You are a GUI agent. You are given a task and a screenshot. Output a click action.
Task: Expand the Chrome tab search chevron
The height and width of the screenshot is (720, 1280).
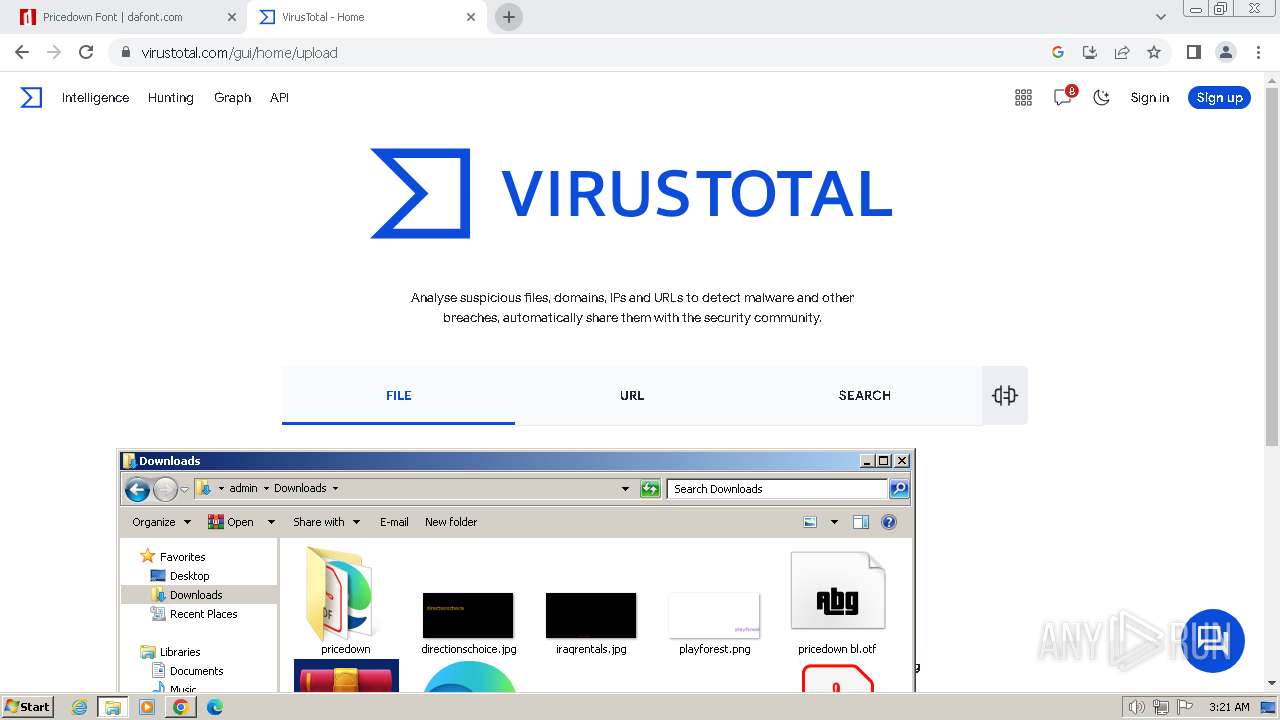1160,17
